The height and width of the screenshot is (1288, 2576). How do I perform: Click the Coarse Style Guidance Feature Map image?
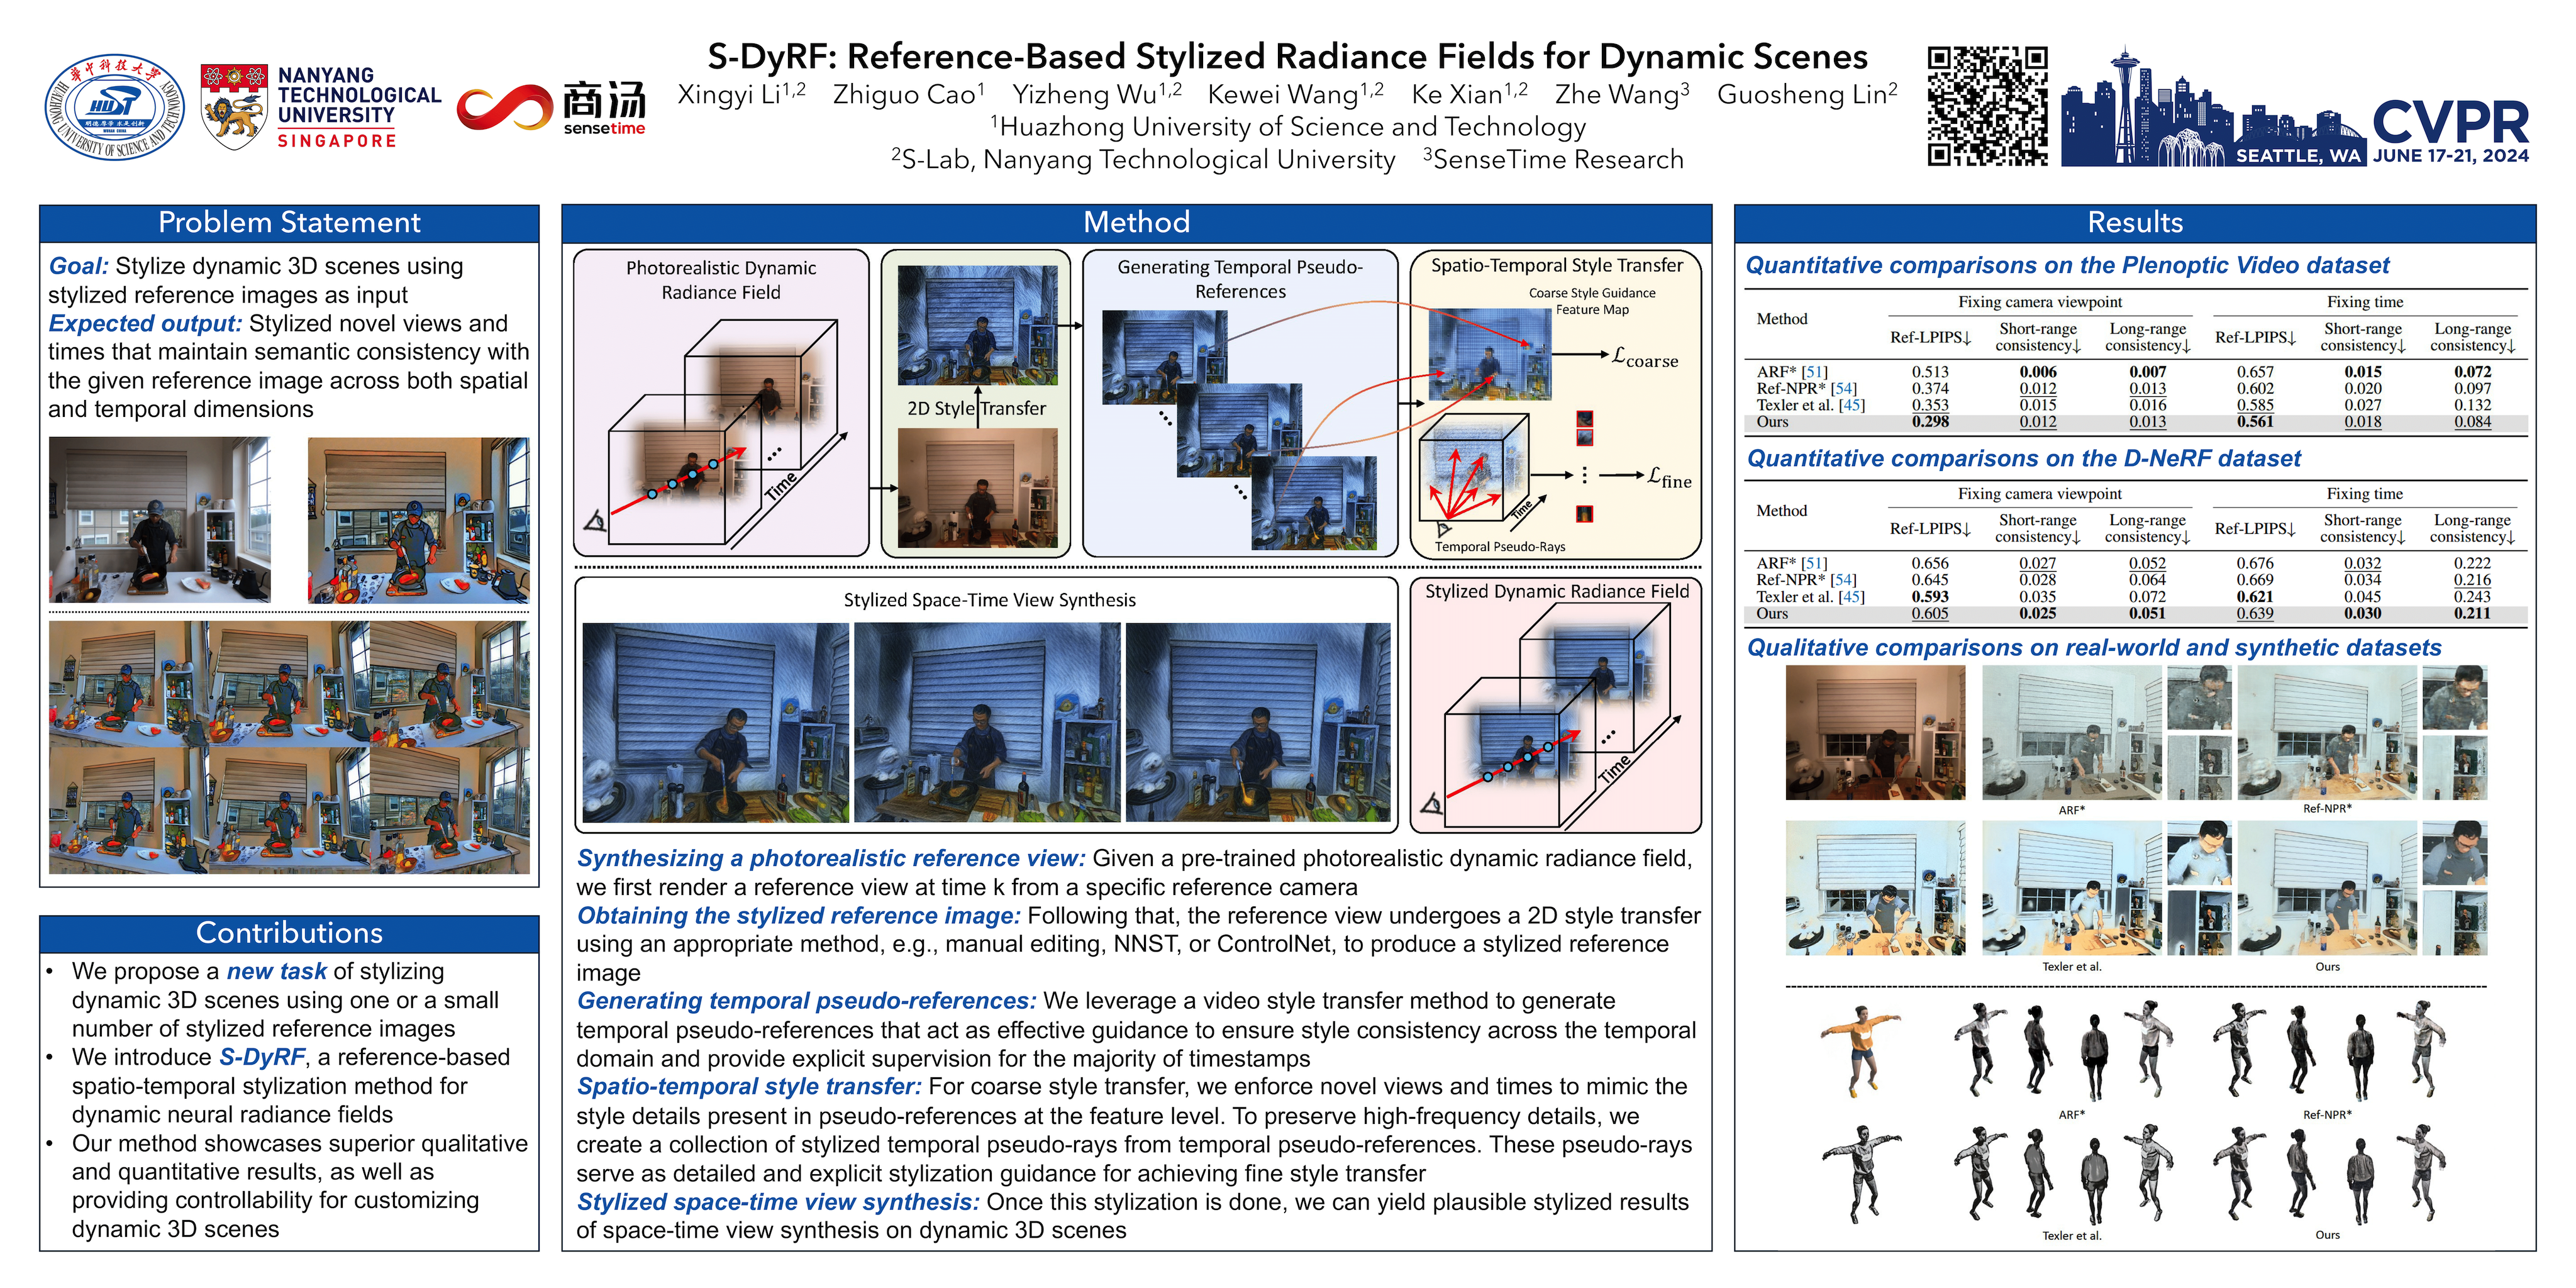[x=1489, y=355]
